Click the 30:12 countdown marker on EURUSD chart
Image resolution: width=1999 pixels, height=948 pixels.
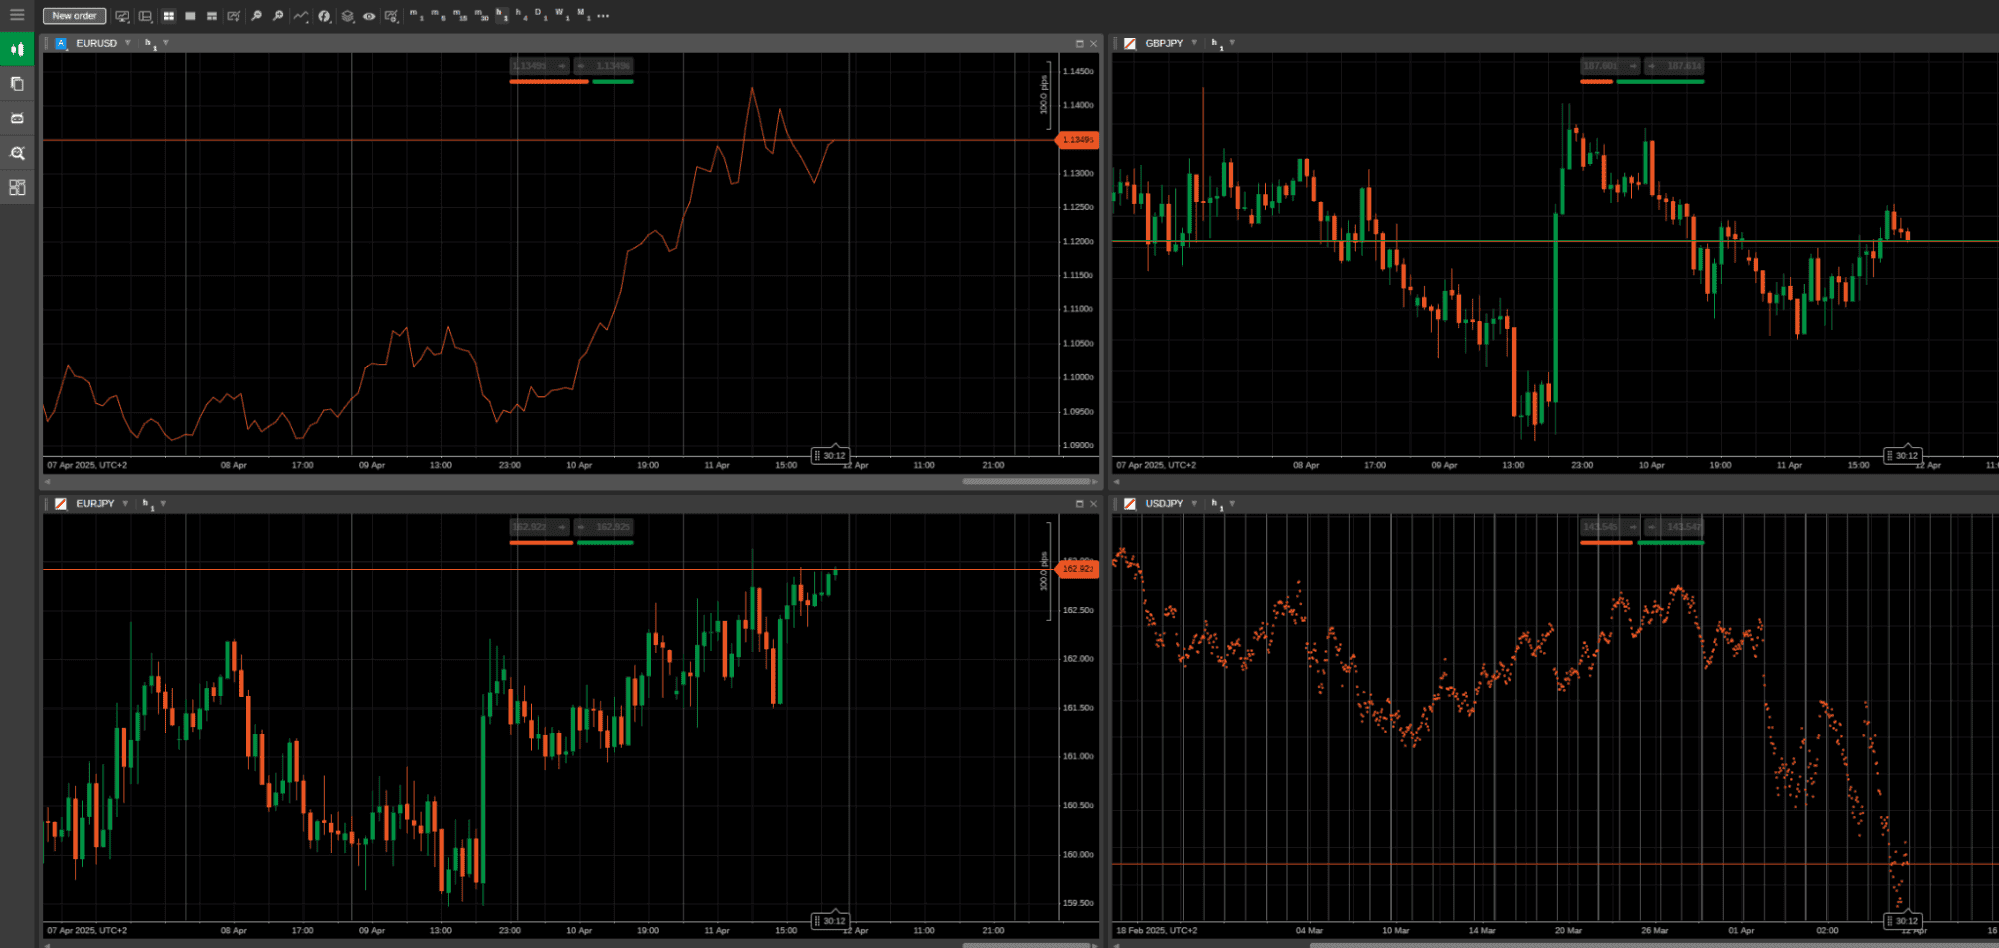pos(830,455)
